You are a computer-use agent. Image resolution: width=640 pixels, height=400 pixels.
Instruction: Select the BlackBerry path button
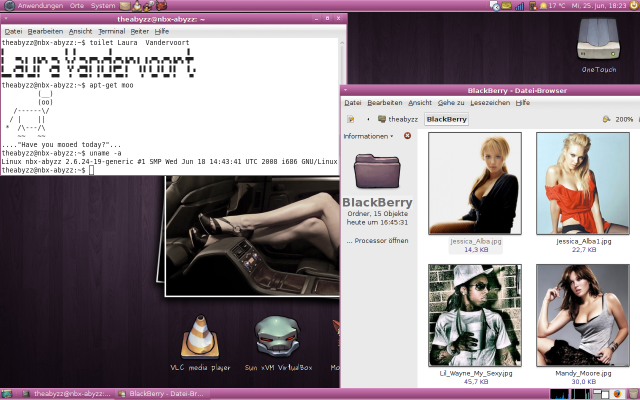point(447,119)
